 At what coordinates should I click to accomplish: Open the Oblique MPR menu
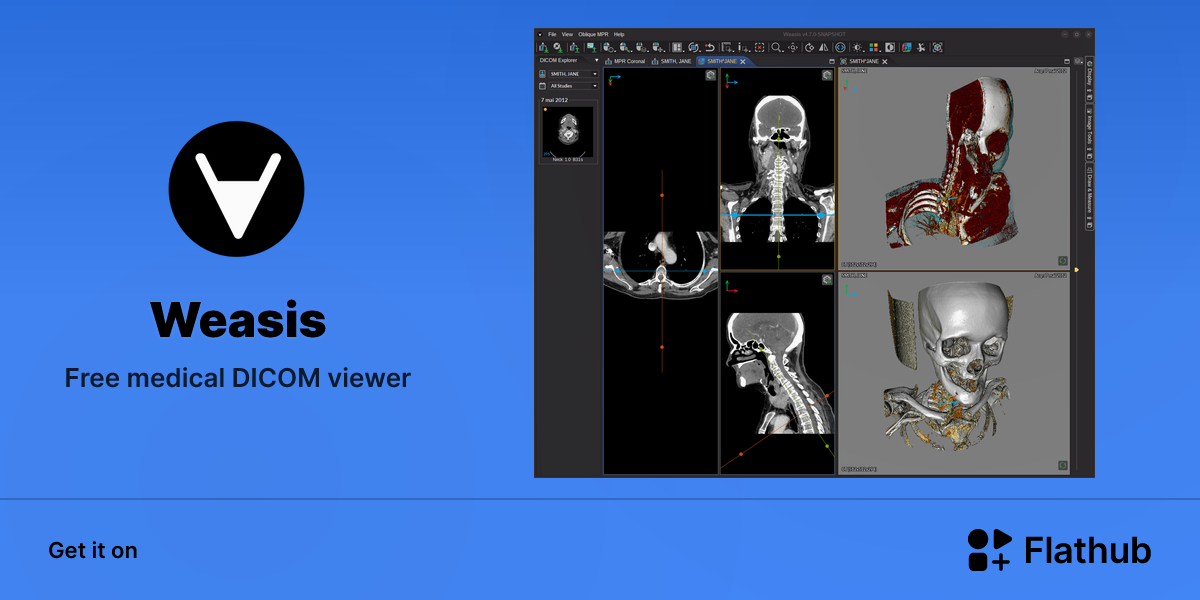coord(593,34)
